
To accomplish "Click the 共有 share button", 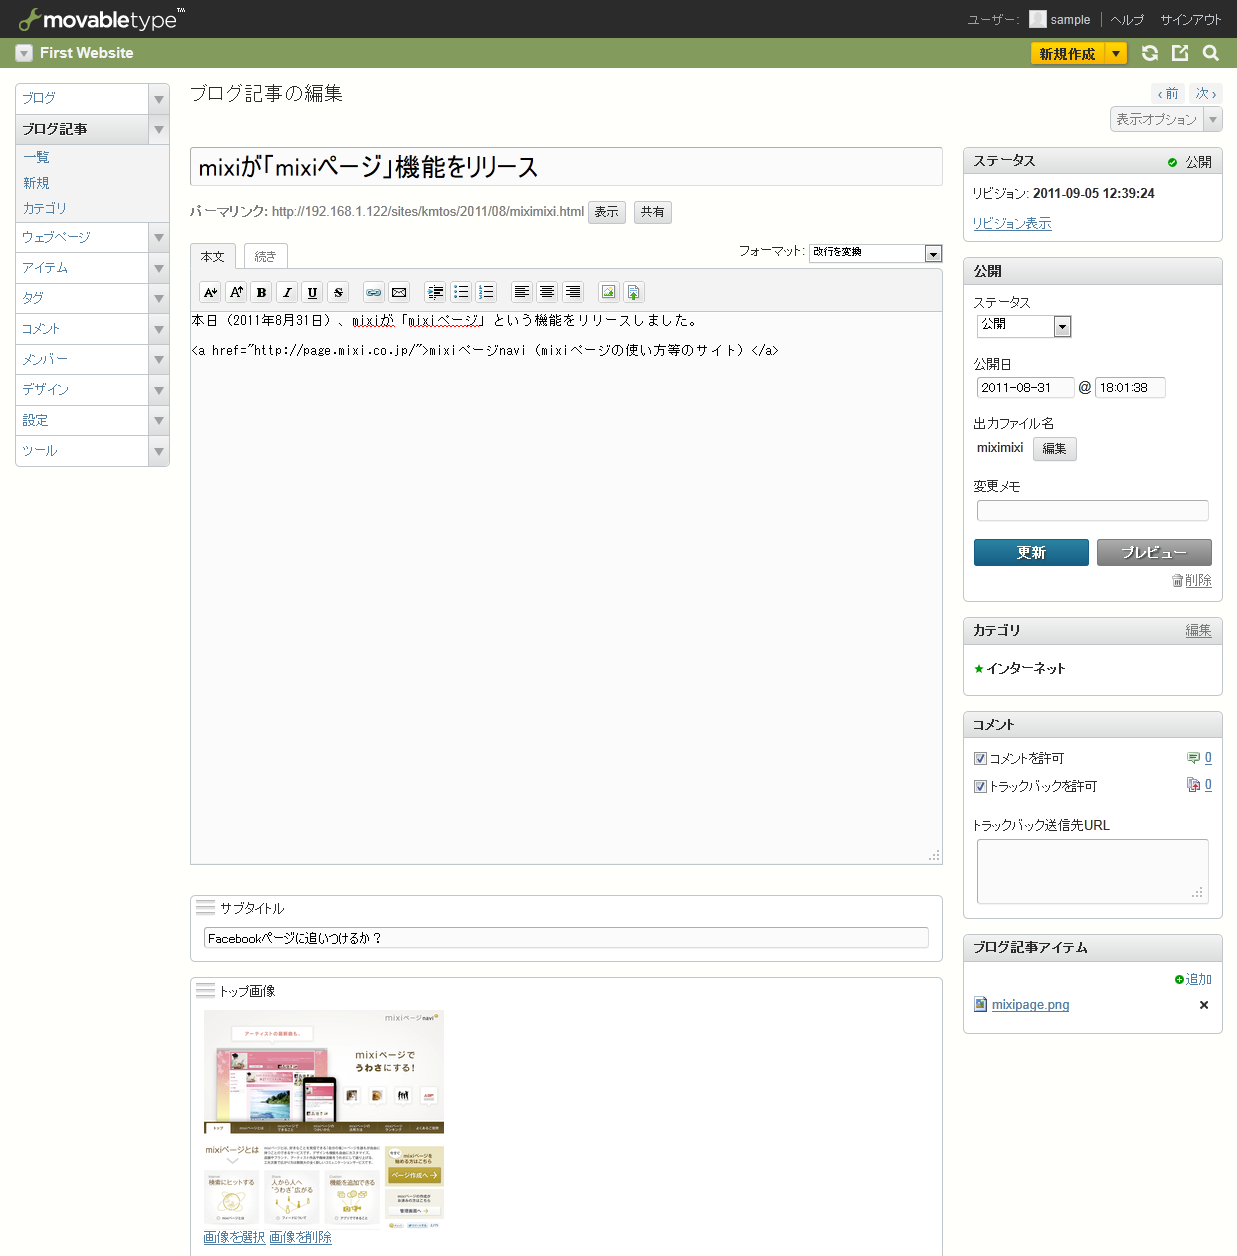I will pos(653,212).
